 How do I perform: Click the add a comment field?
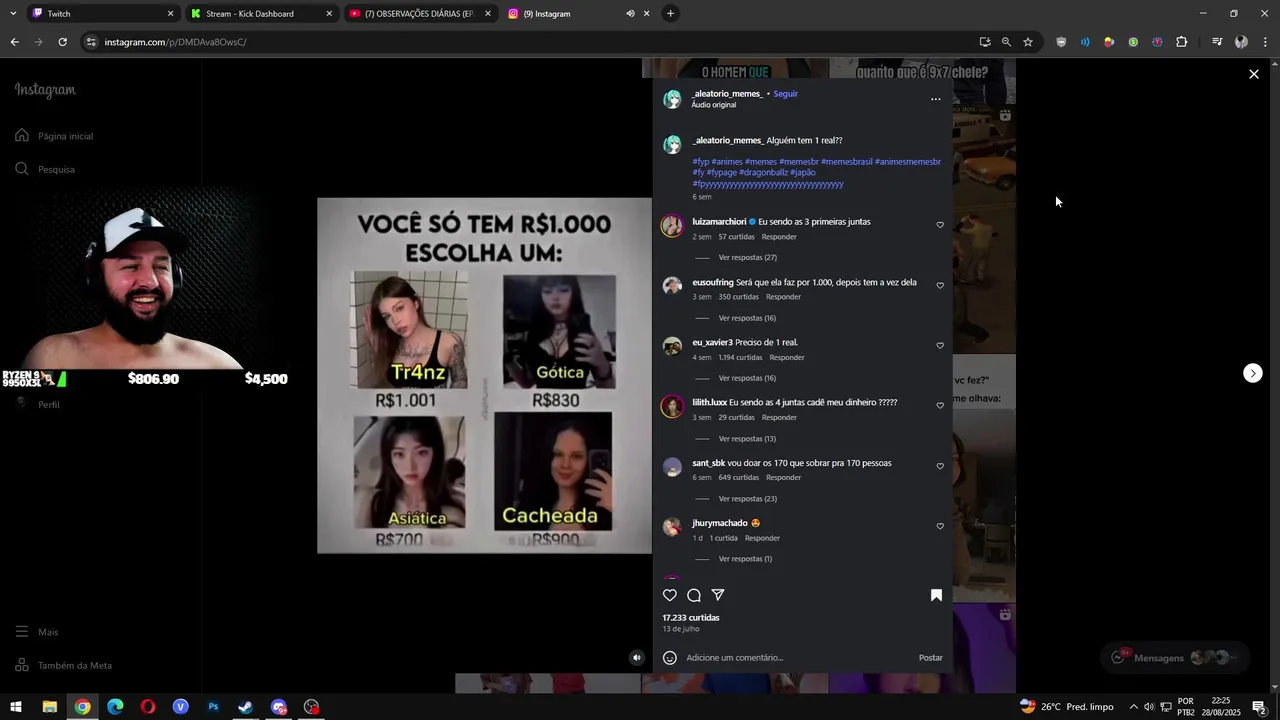[800, 658]
